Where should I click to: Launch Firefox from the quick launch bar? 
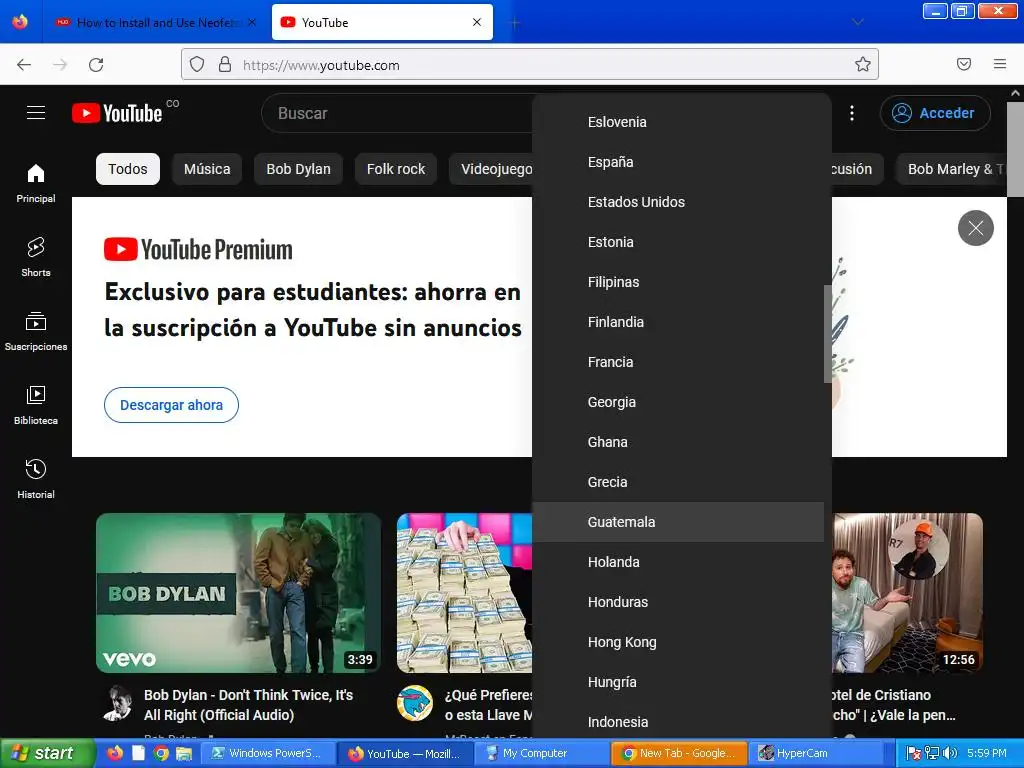click(115, 753)
